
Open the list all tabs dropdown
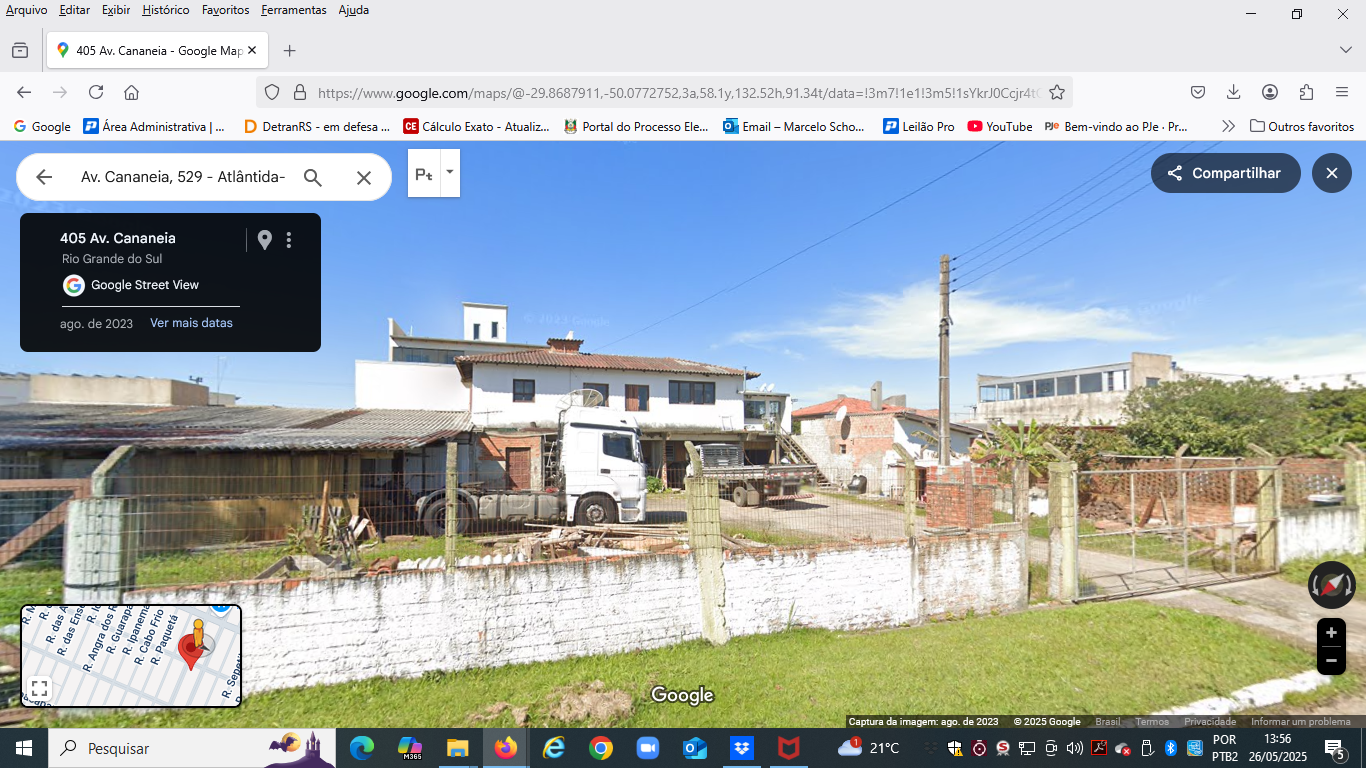click(1345, 50)
